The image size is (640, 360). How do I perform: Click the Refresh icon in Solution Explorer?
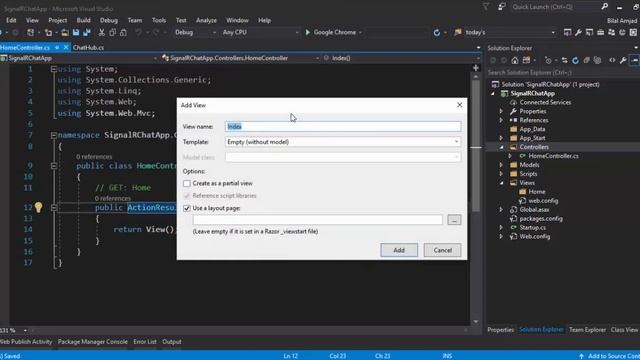point(576,60)
